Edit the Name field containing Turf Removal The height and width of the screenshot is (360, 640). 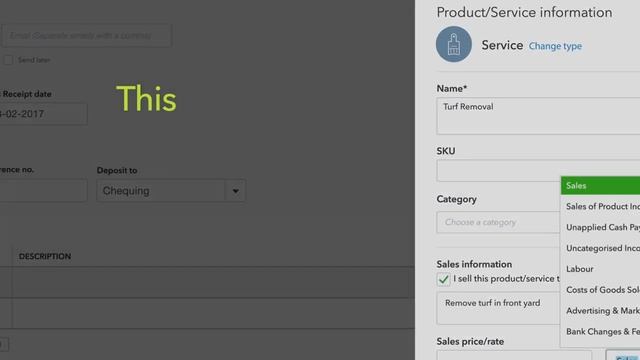tap(538, 116)
